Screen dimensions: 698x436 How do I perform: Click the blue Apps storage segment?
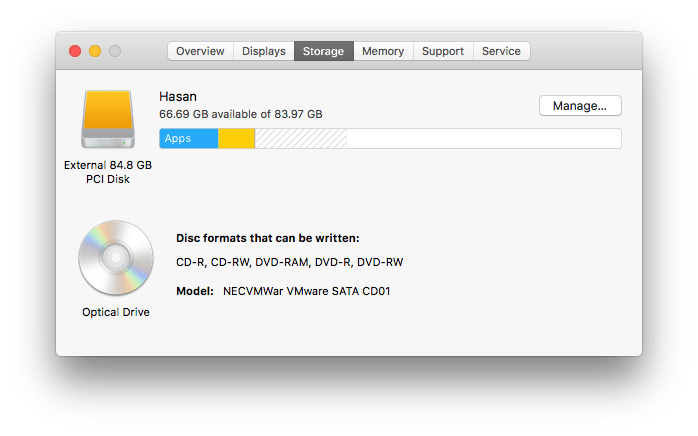click(188, 138)
